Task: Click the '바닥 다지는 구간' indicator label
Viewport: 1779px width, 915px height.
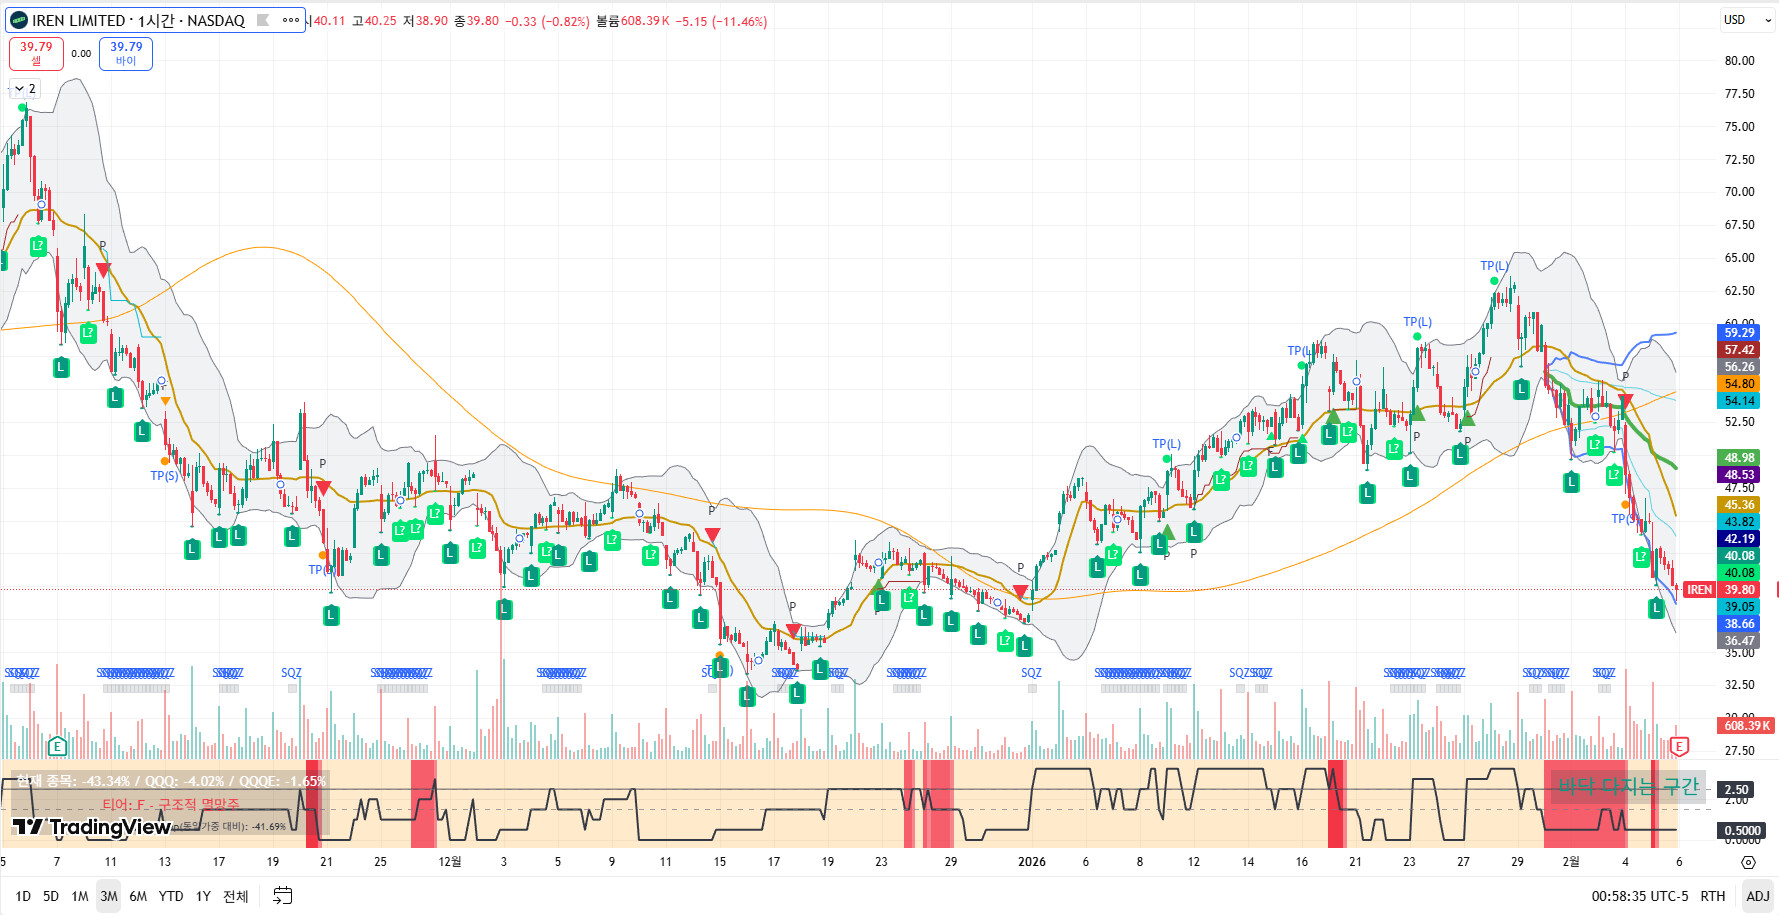Action: pyautogui.click(x=1628, y=787)
